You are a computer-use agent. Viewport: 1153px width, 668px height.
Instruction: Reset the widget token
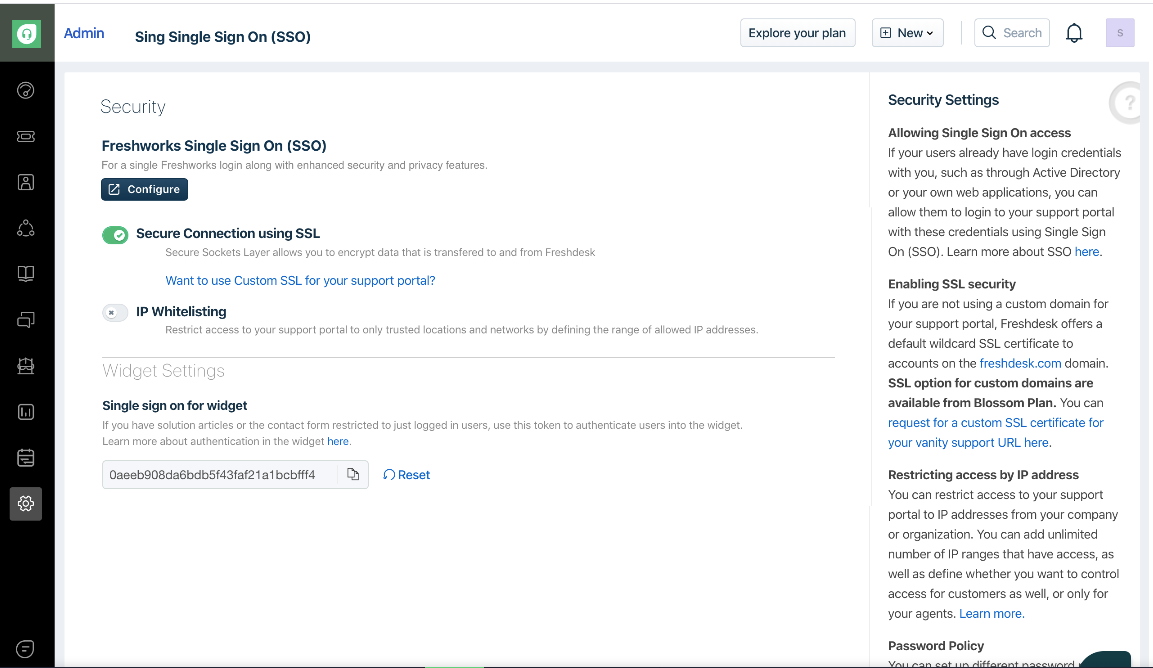[407, 475]
